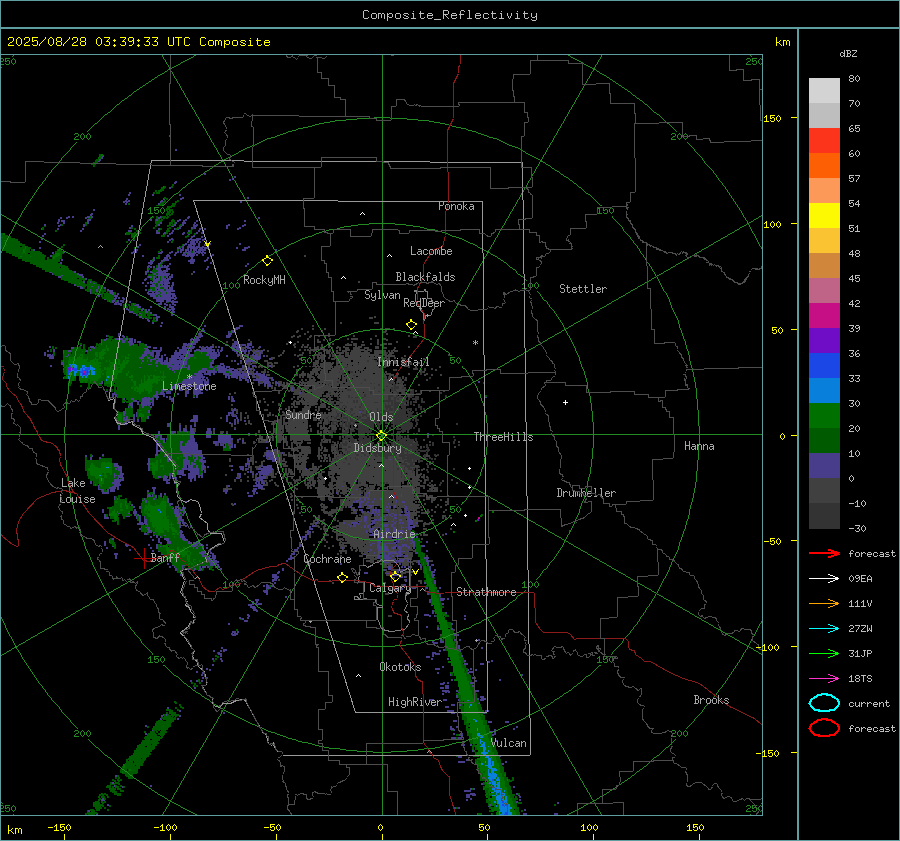Select the 'Blackfalds' label
900x841 pixels.
click(425, 277)
